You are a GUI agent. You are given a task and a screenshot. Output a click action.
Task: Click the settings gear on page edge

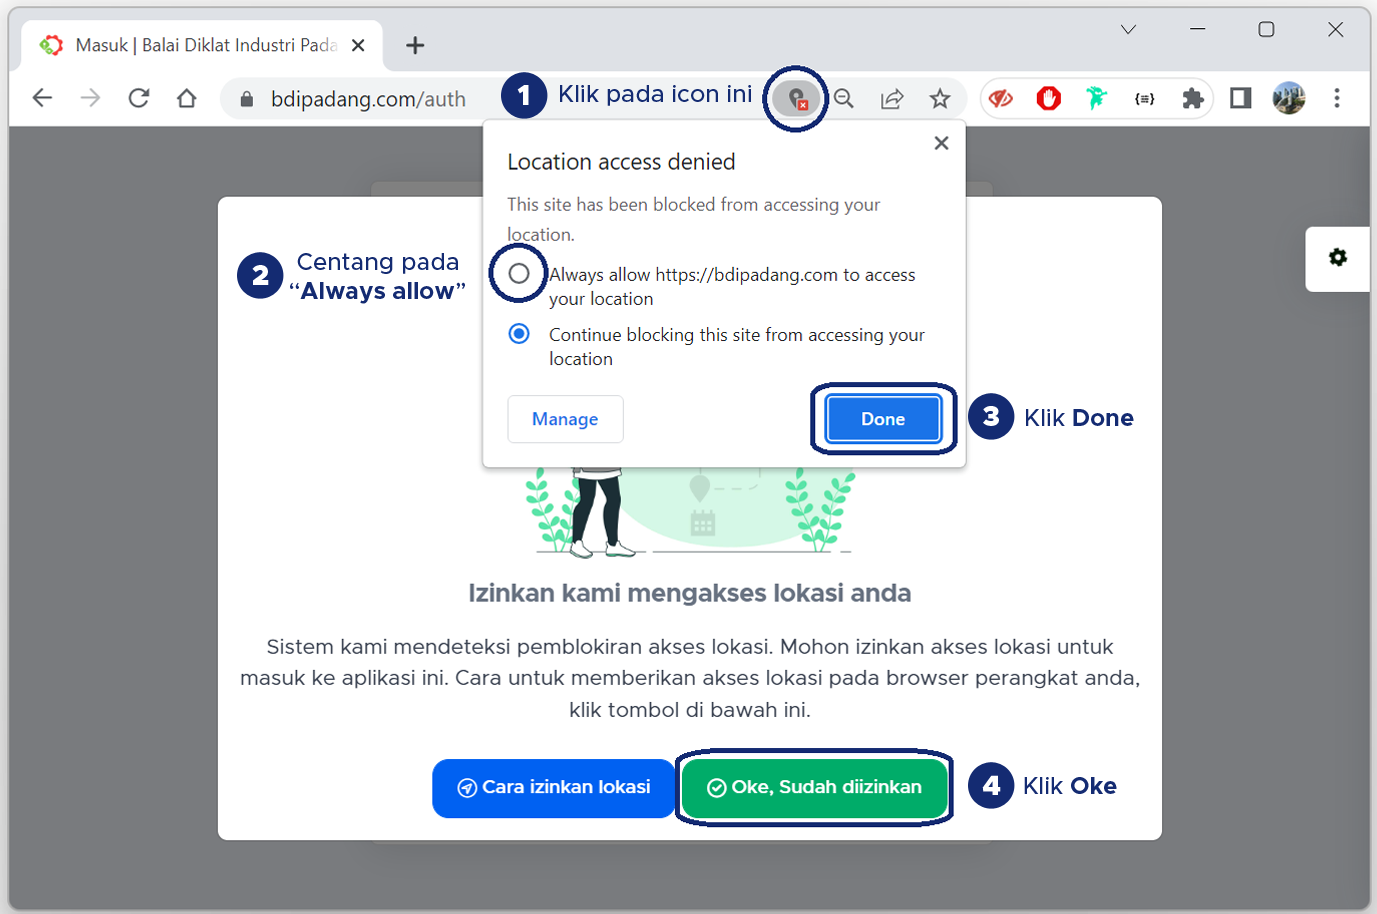(1338, 258)
